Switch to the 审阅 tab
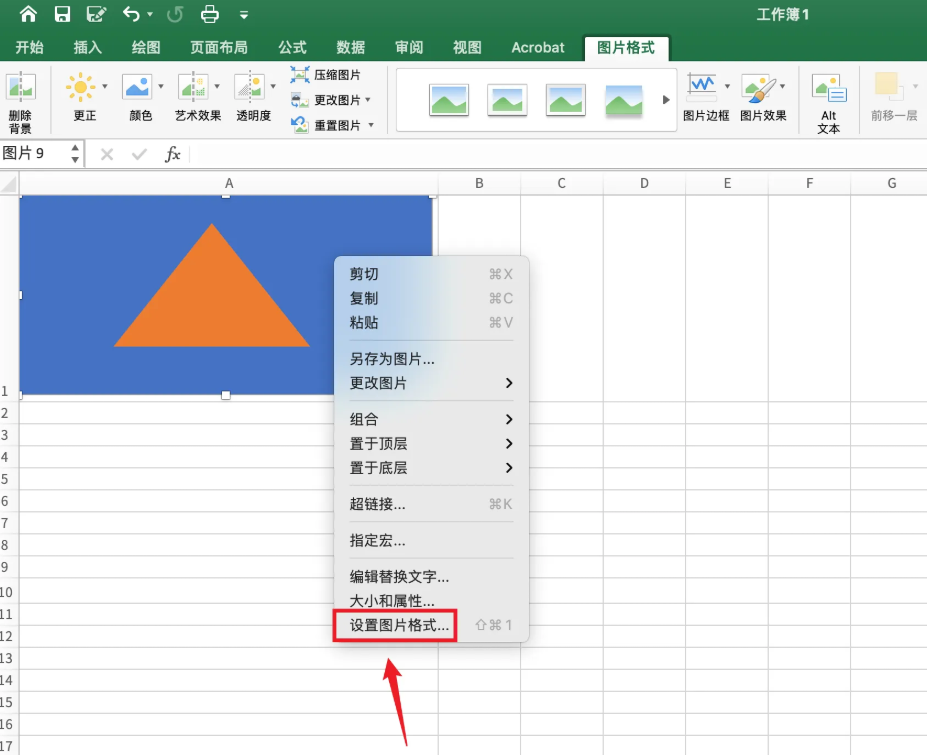 (x=409, y=47)
